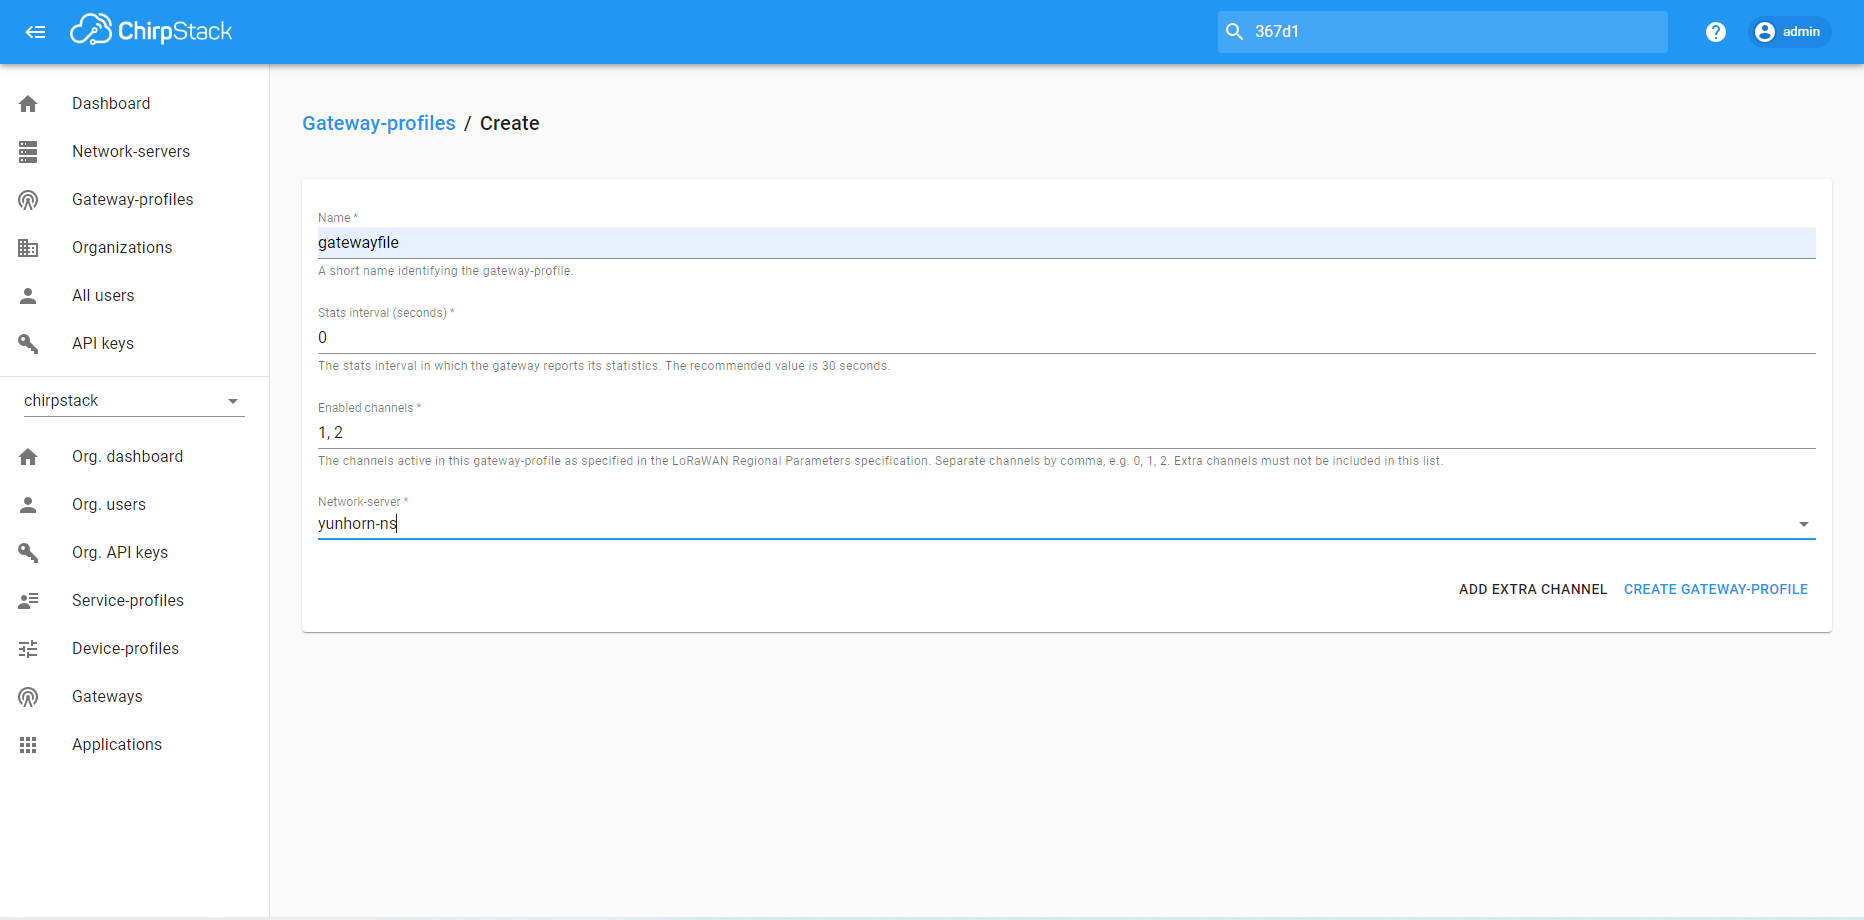The width and height of the screenshot is (1864, 920).
Task: Open Network-server dropdown arrow
Action: click(1804, 524)
